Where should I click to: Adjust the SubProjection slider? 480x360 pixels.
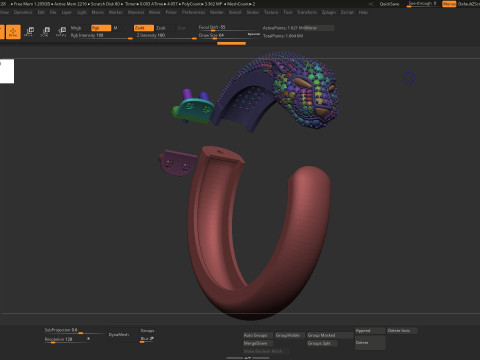(x=74, y=330)
